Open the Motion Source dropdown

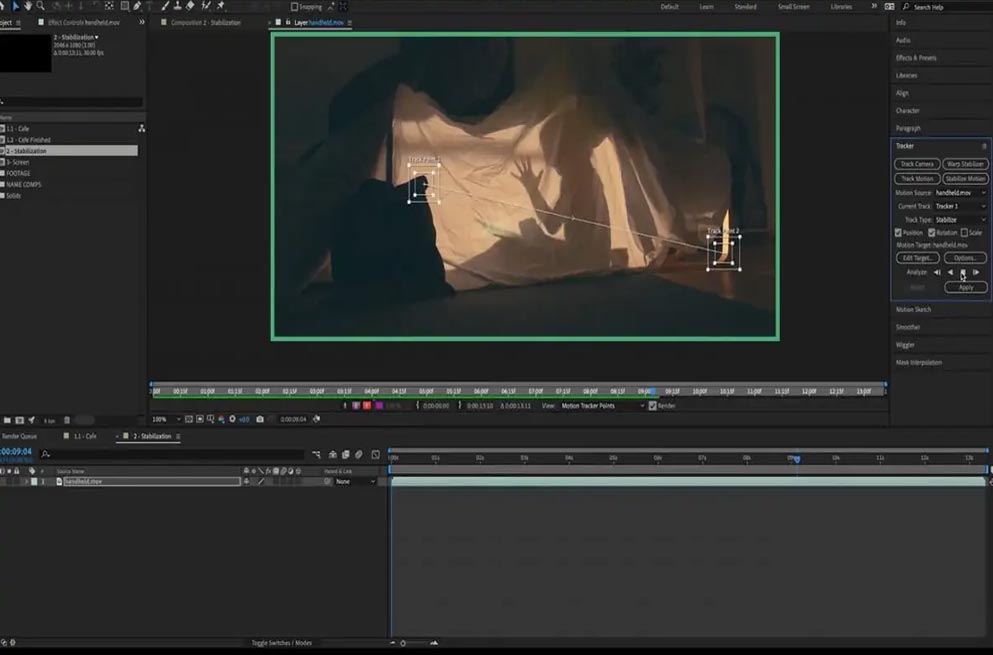(961, 193)
